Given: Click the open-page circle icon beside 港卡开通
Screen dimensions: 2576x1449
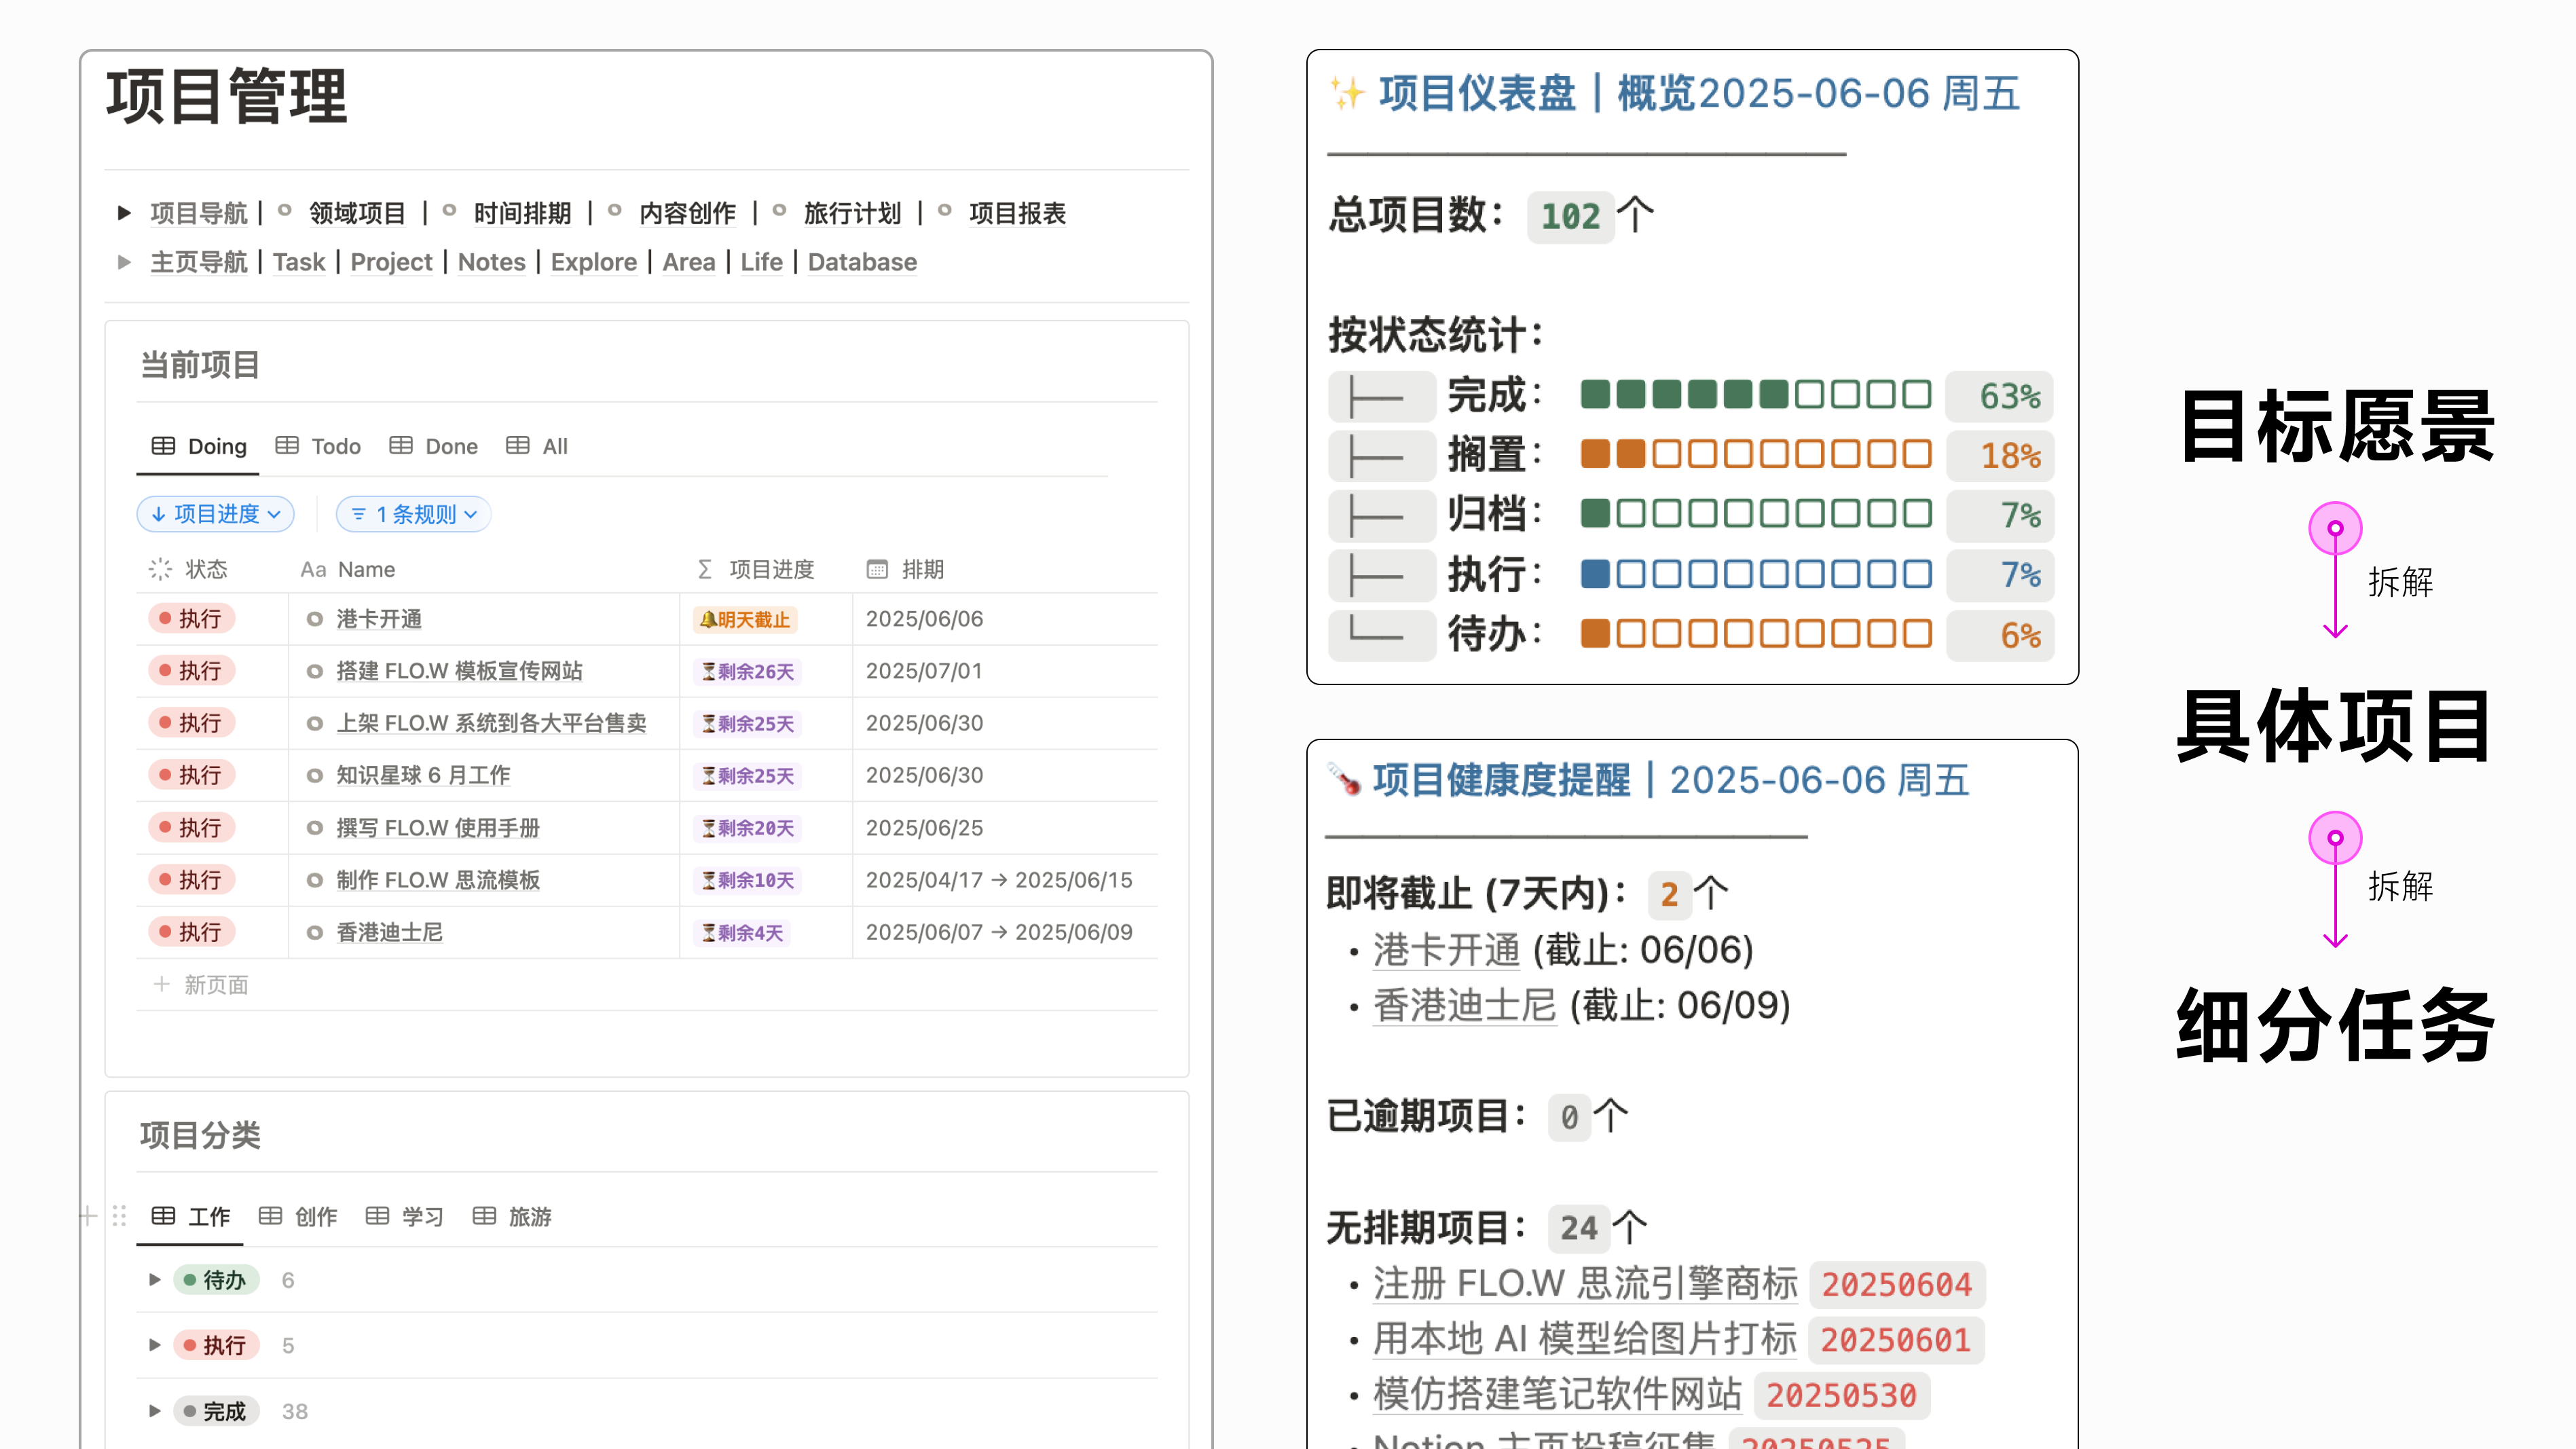Looking at the screenshot, I should click(x=315, y=620).
